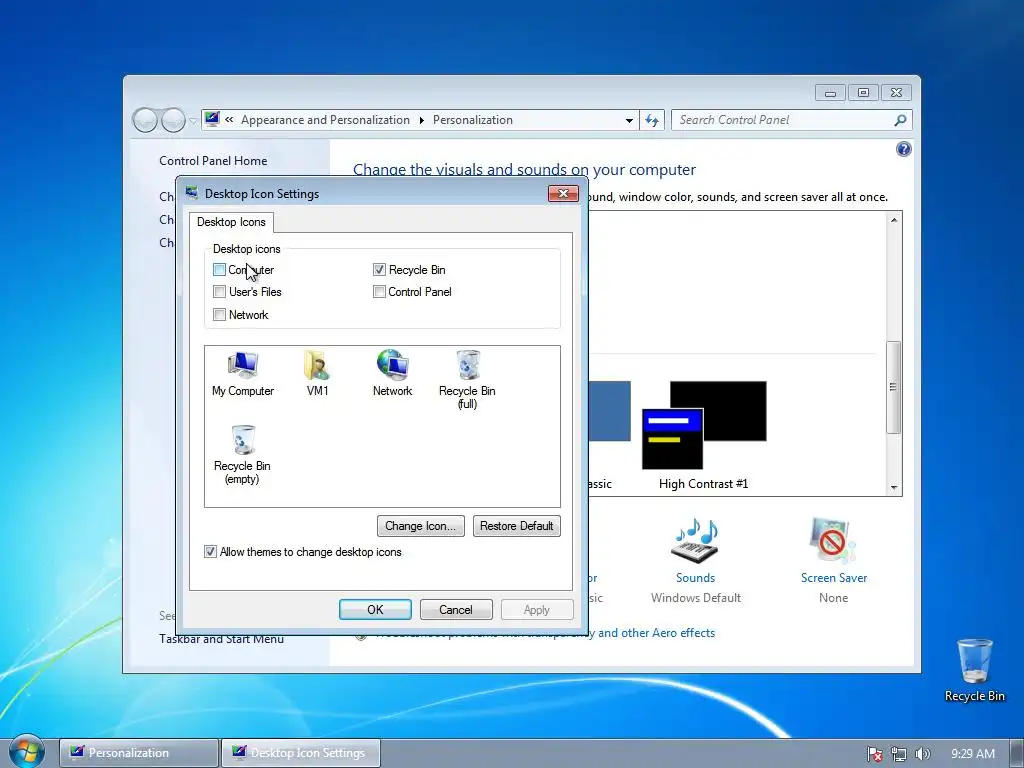Select the partially hidden blue Classic theme
1024x768 pixels.
(609, 435)
